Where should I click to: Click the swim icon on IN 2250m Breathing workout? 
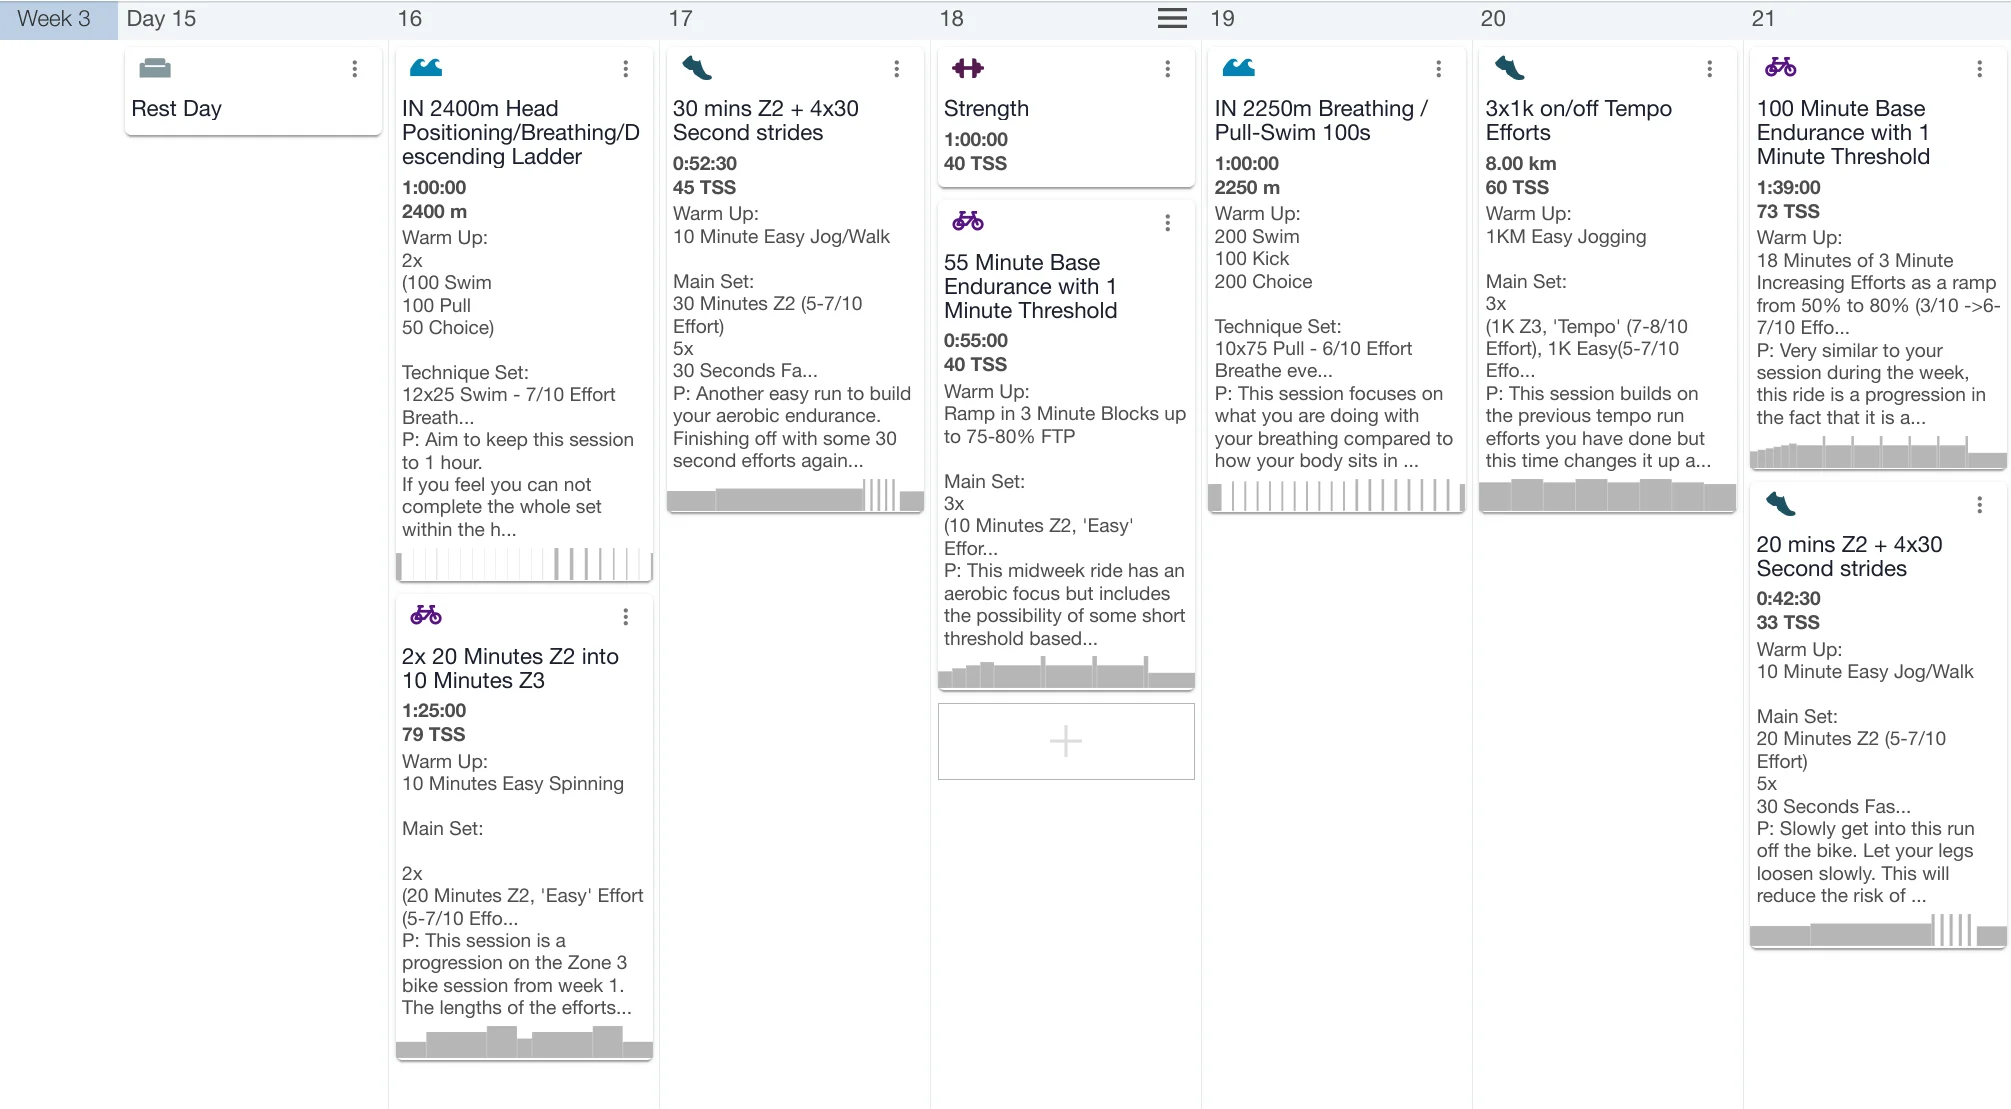coord(1239,68)
